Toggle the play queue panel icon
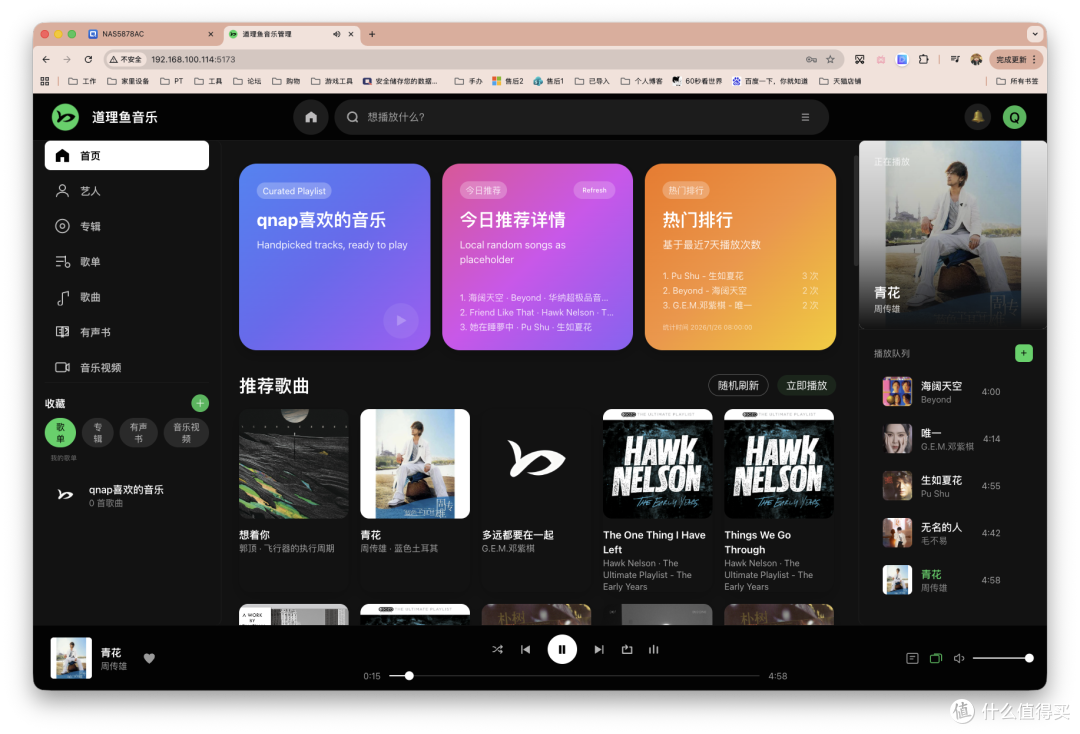 coord(935,658)
